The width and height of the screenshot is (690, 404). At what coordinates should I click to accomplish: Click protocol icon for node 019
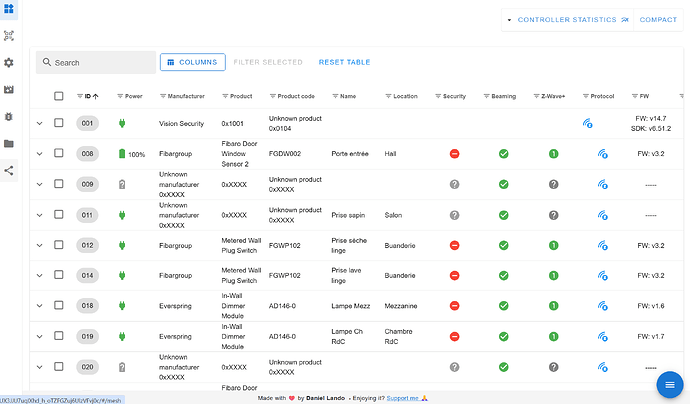(603, 337)
